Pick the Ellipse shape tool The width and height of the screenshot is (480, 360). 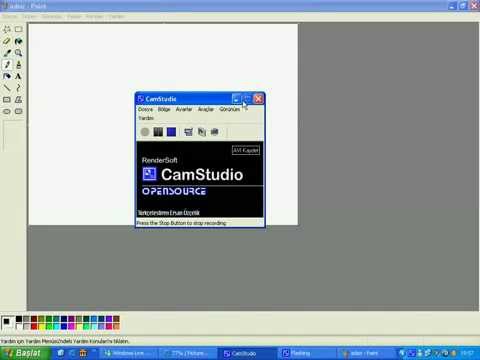(x=7, y=111)
